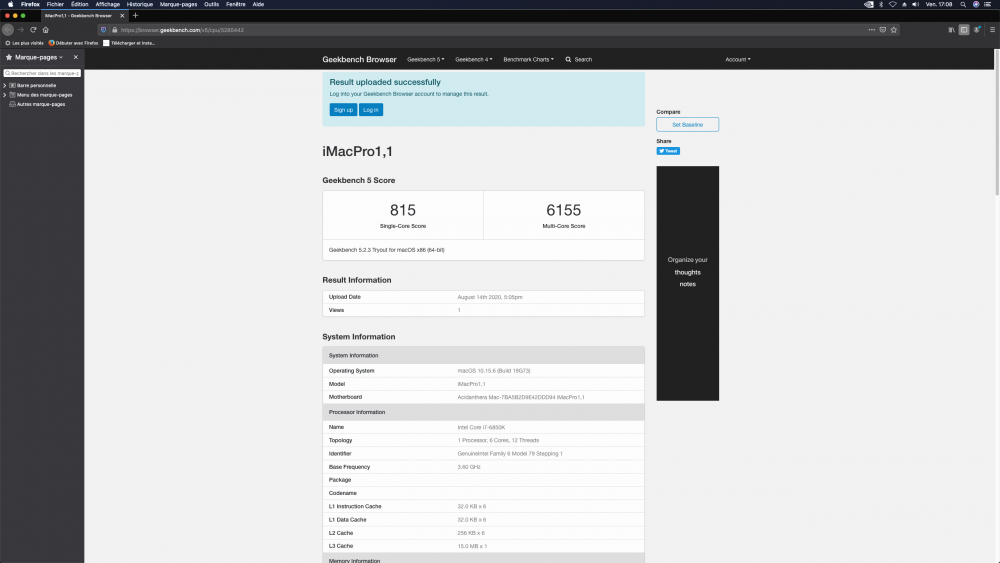1000x563 pixels.
Task: Click the bookmarks sidebar search field
Action: (42, 73)
